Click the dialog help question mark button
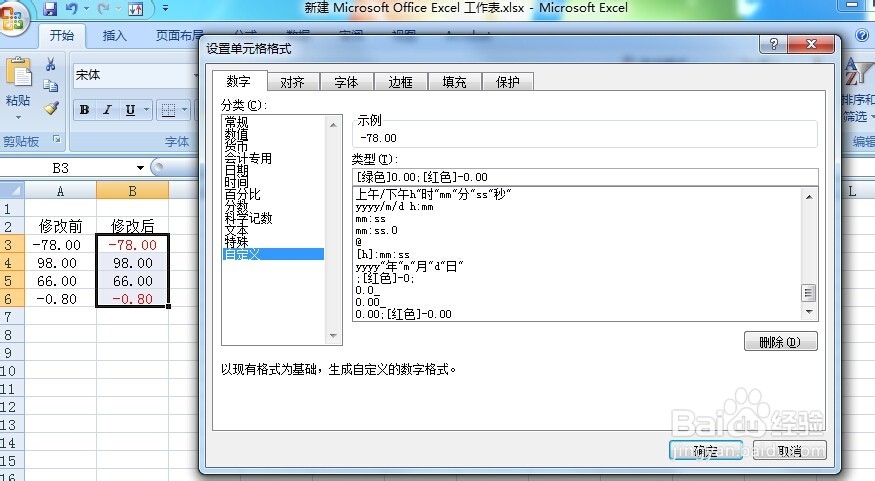 pyautogui.click(x=773, y=44)
